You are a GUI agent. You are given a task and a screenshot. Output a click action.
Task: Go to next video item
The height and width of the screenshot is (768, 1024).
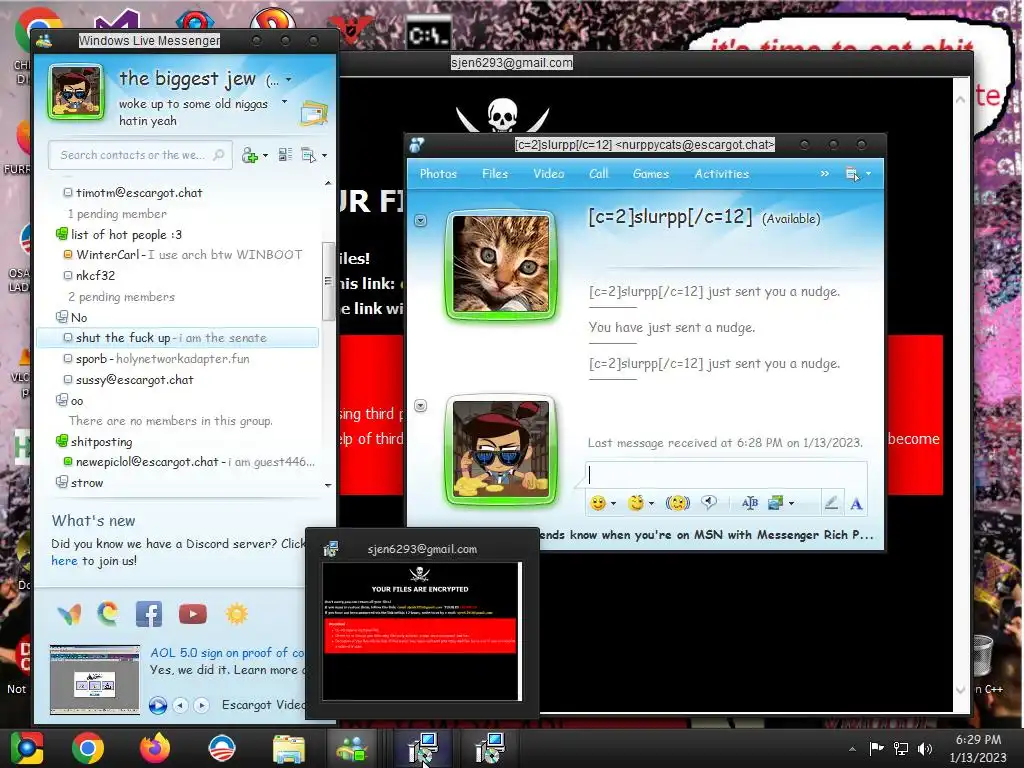tap(202, 705)
